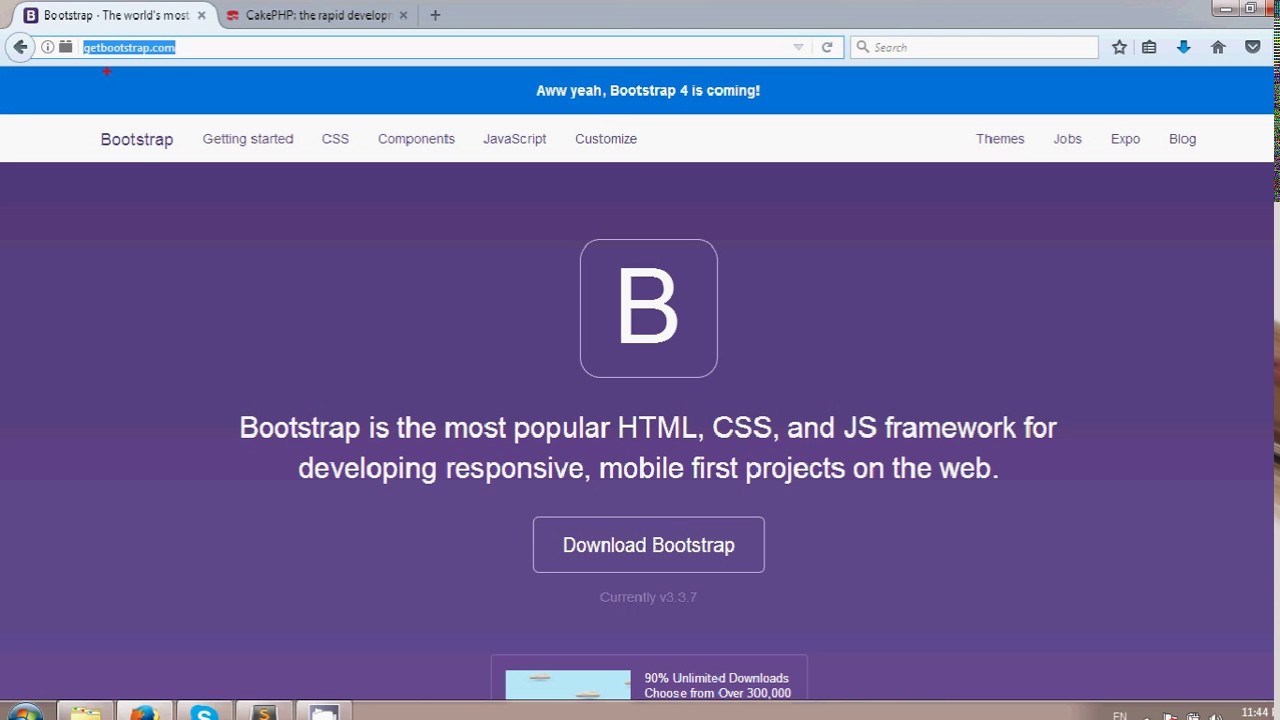
Task: Click the gray icon next to the info icon in the address bar
Action: tap(66, 47)
